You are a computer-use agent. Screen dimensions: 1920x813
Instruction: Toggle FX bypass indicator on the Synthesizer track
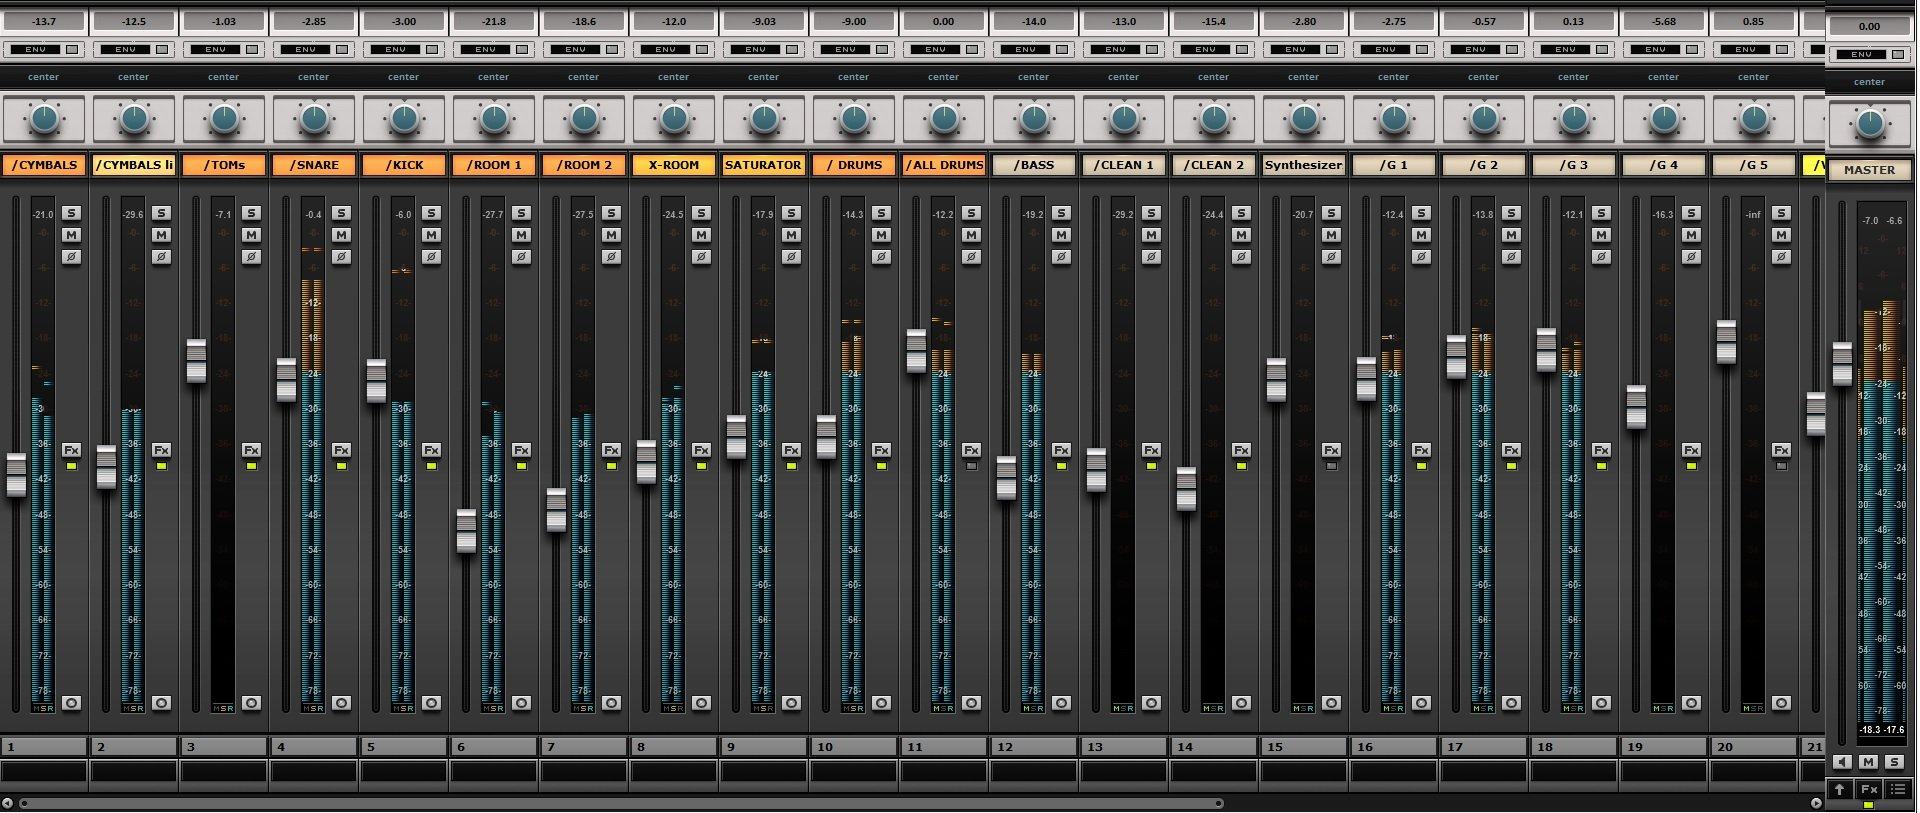tap(1331, 466)
